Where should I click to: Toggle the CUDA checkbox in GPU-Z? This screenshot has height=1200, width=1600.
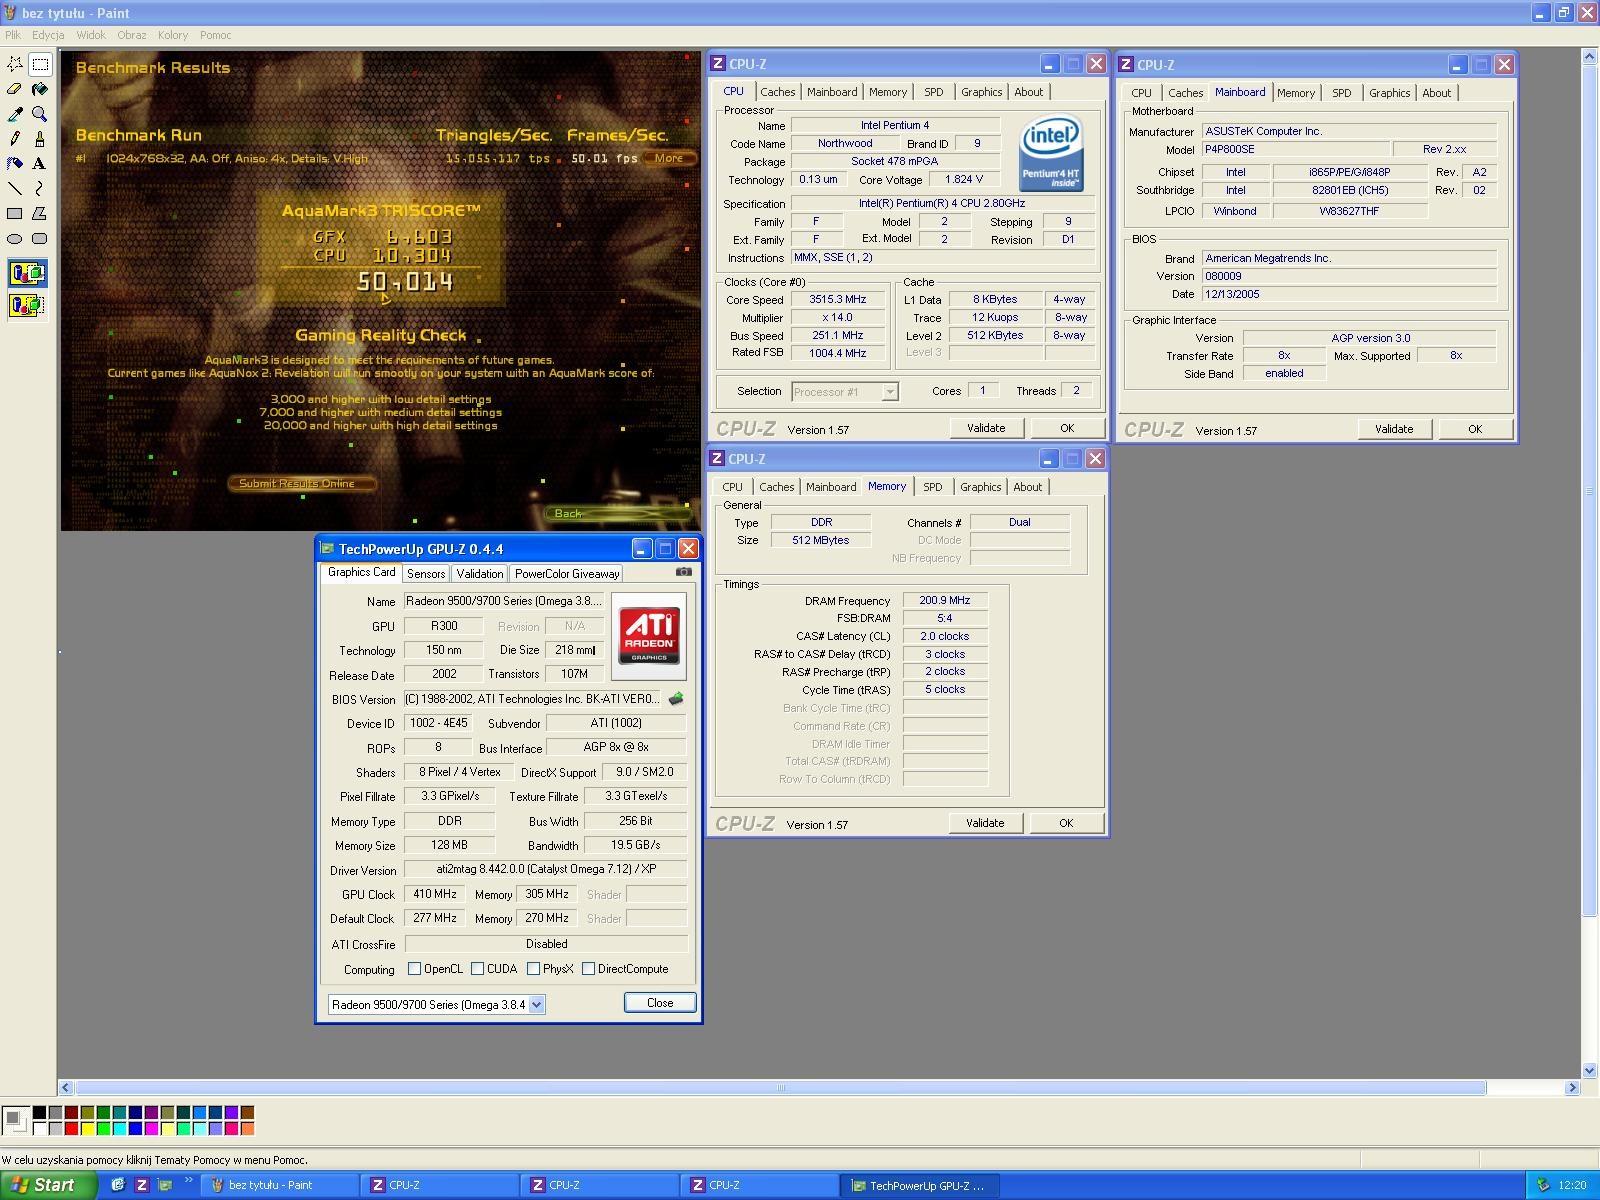(477, 969)
